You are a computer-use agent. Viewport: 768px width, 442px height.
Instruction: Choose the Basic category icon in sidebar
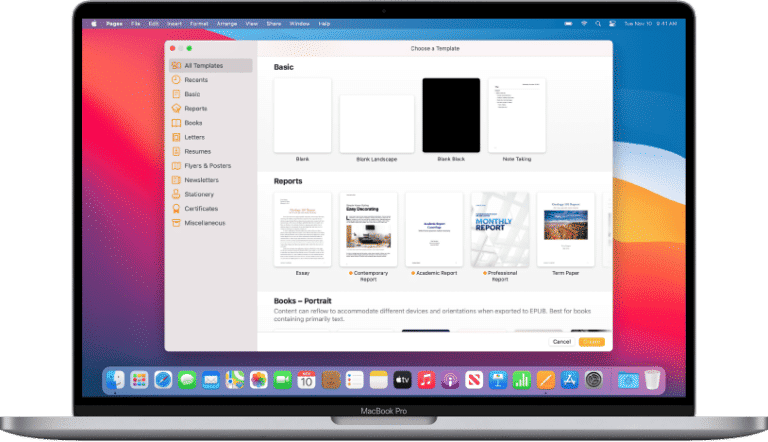click(x=176, y=94)
